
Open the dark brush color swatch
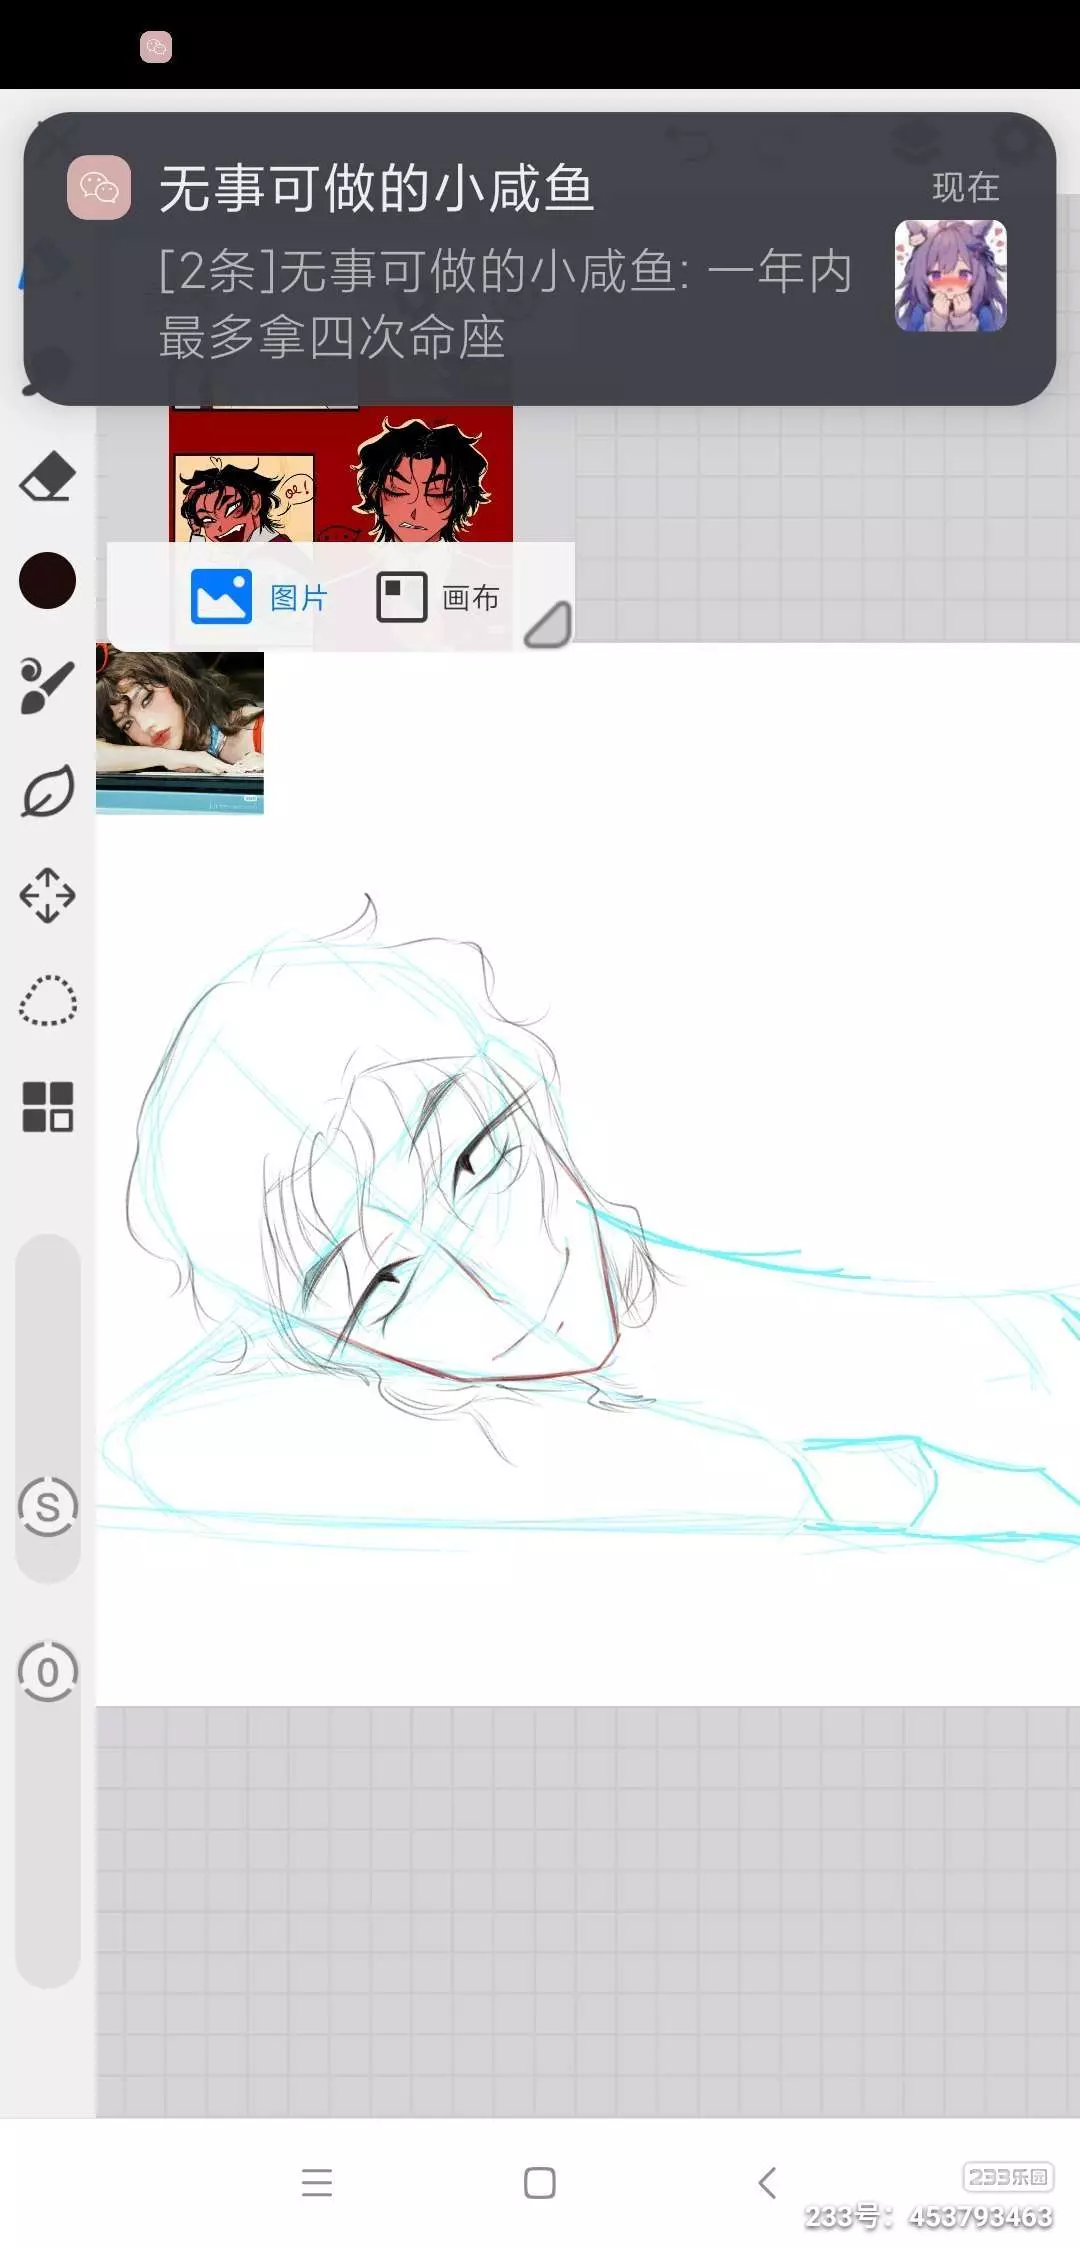coord(47,580)
